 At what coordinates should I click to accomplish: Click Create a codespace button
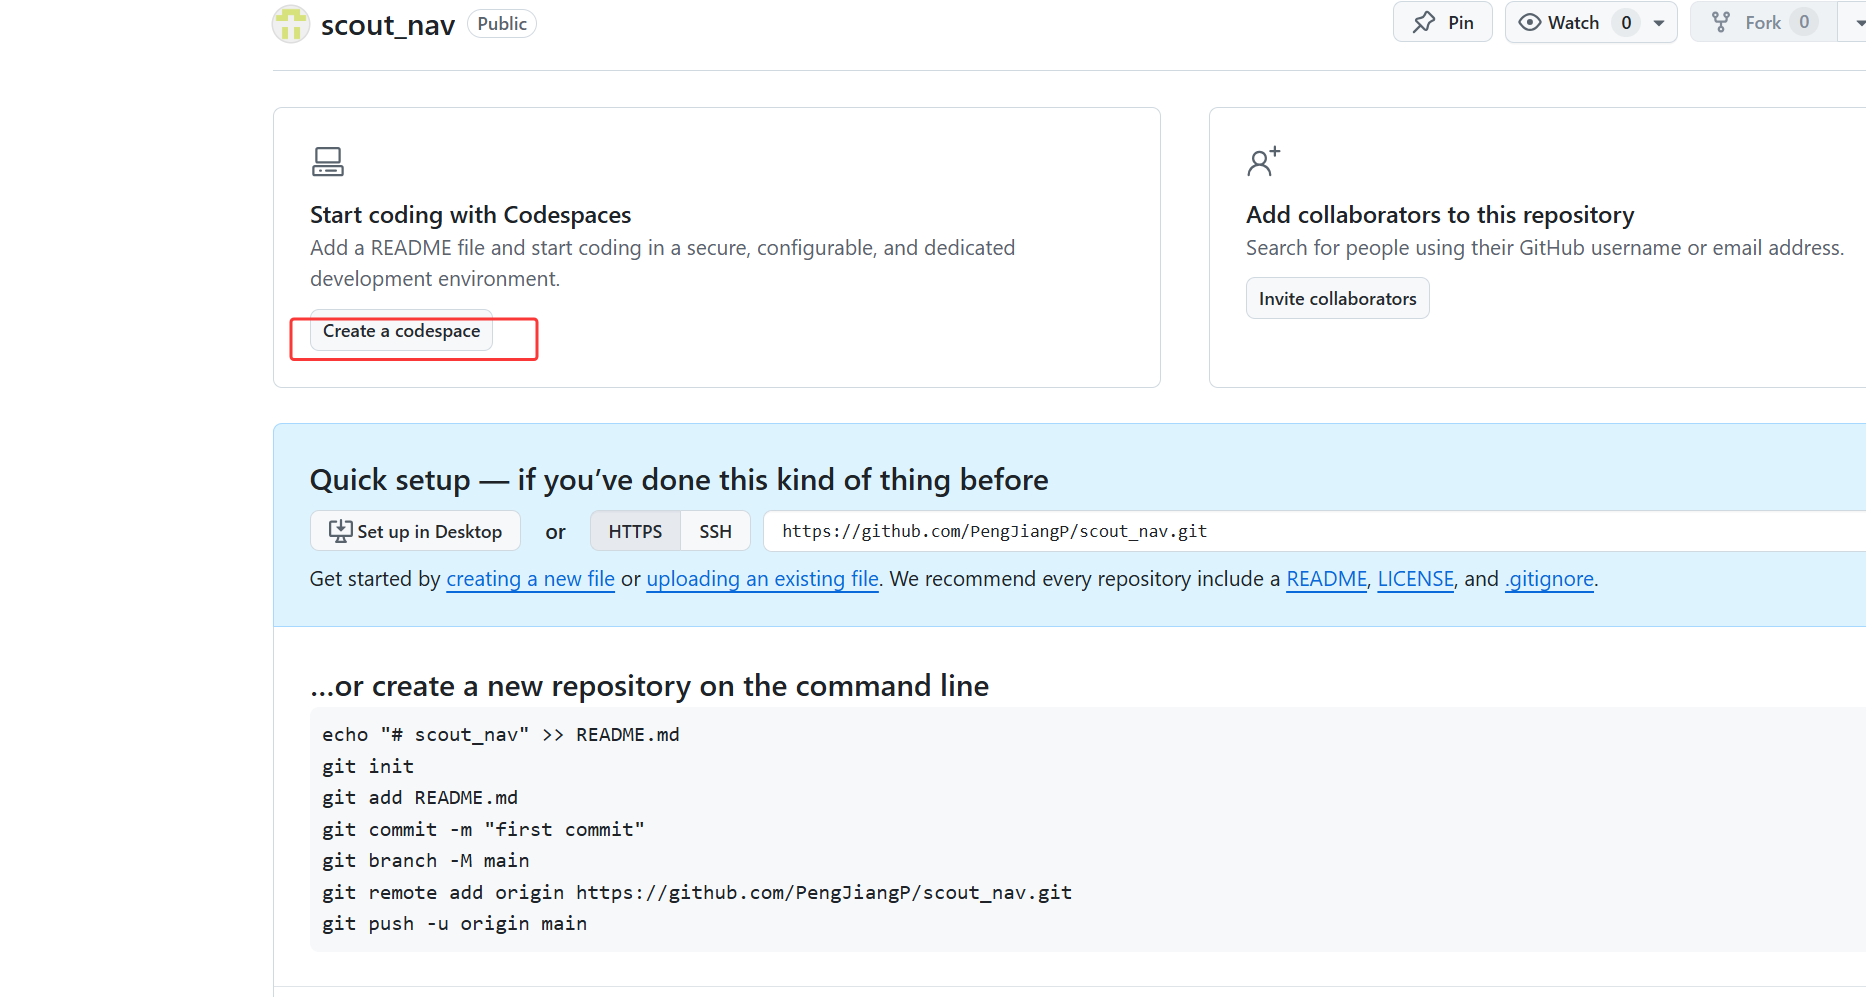401,331
